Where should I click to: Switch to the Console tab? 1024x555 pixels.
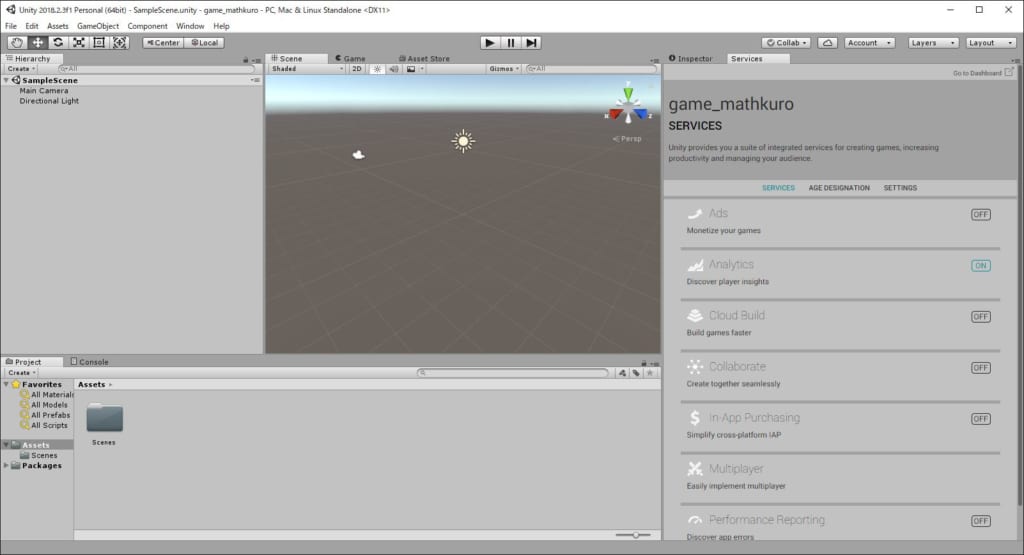point(89,362)
